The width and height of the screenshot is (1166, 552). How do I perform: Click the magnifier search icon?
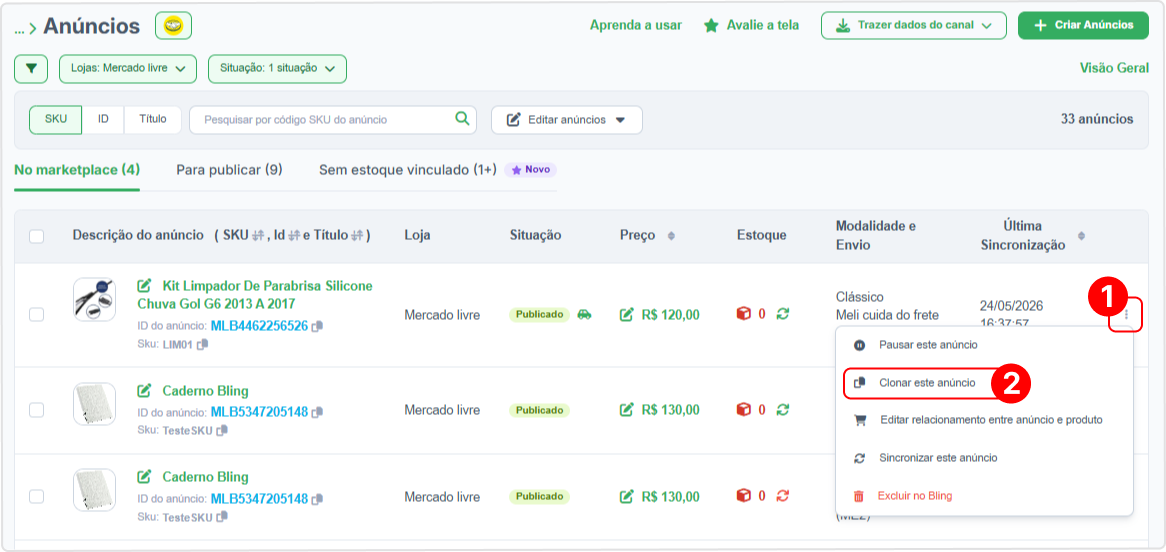[462, 118]
